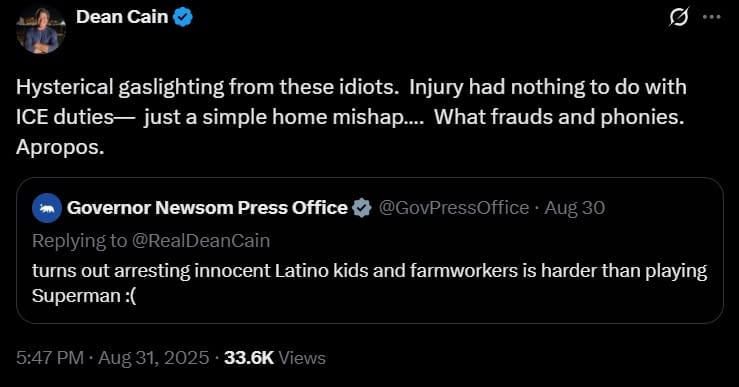This screenshot has width=739, height=387.
Task: Open the three-dot more options menu
Action: [711, 17]
